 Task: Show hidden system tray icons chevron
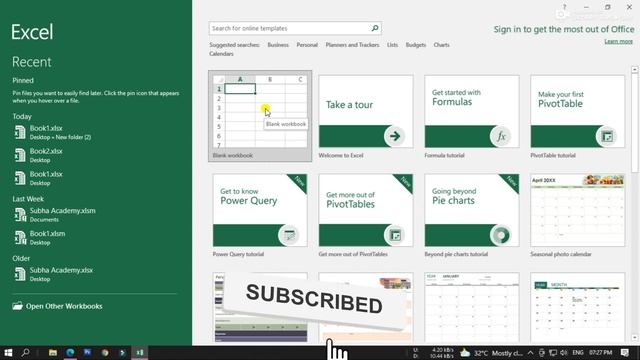pyautogui.click(x=530, y=353)
